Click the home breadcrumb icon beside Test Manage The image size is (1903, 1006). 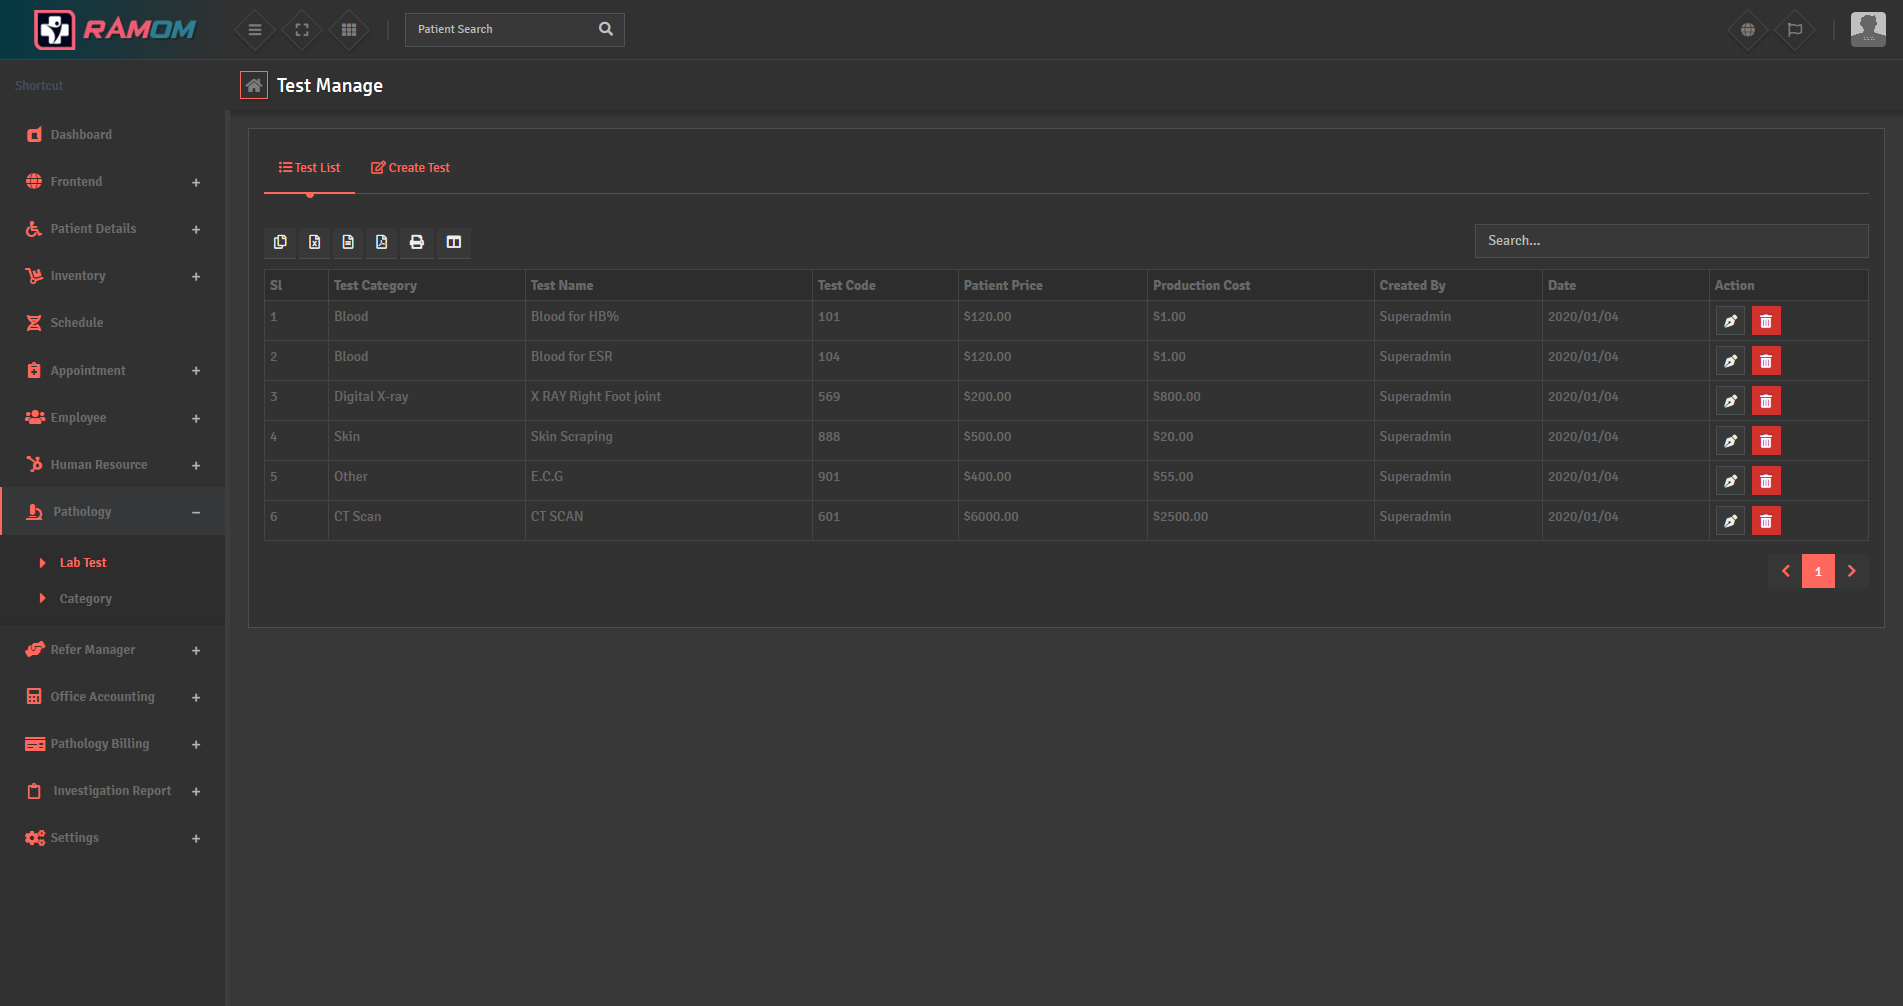pos(254,85)
